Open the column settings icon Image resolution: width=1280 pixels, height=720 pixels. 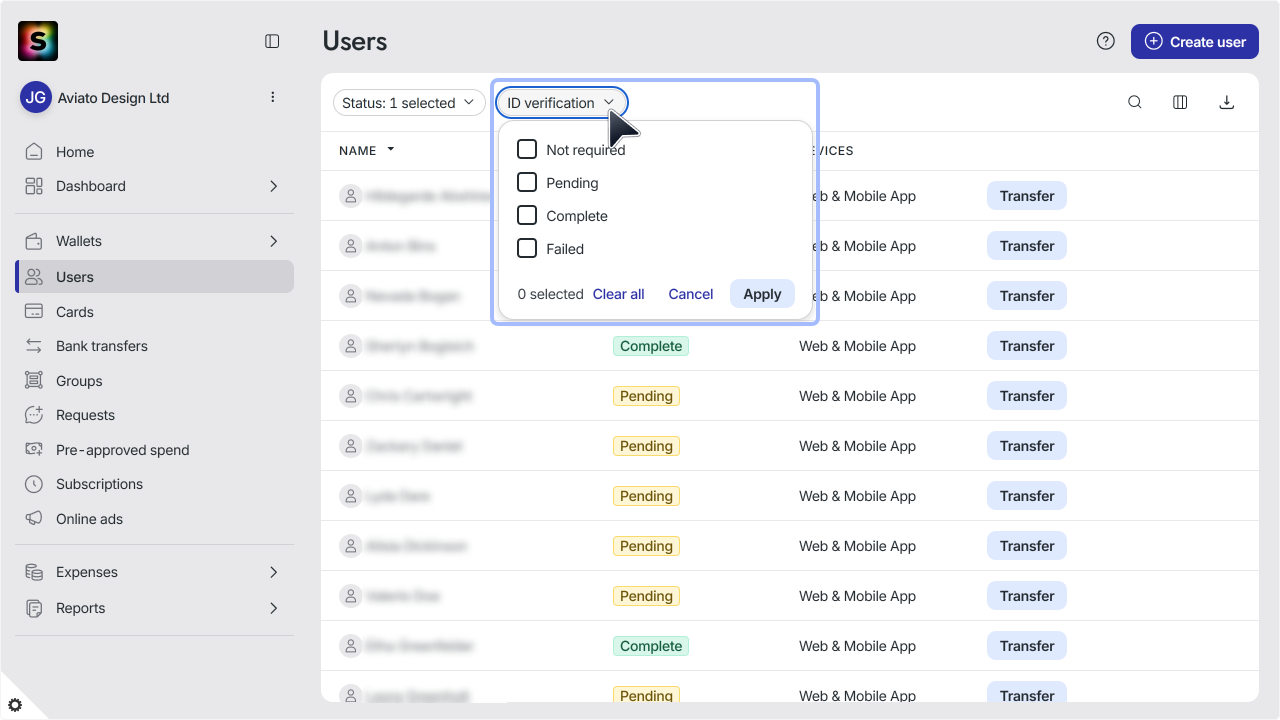click(x=1180, y=102)
